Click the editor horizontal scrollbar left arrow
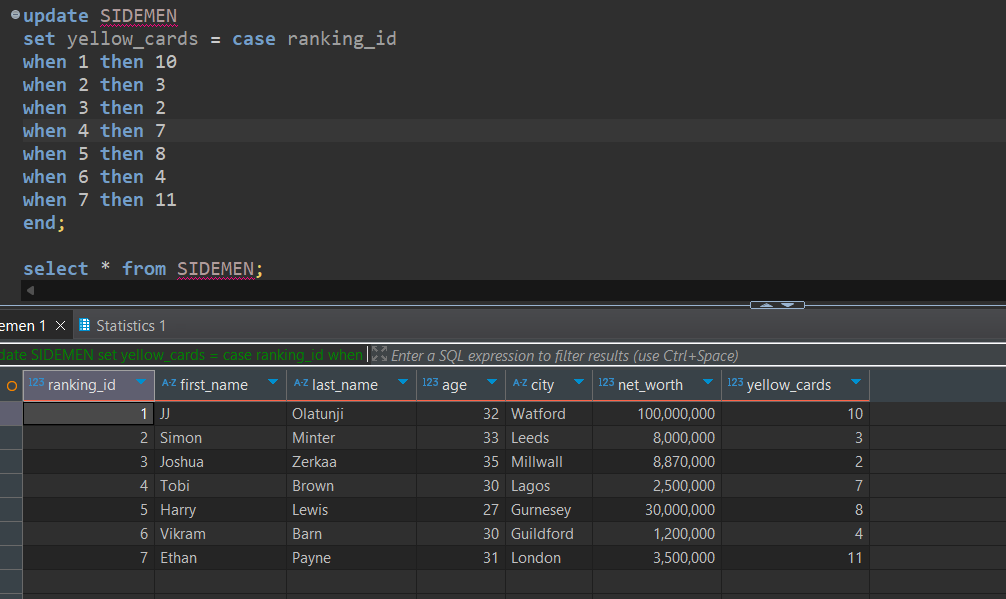The height and width of the screenshot is (599, 1006). (x=30, y=291)
